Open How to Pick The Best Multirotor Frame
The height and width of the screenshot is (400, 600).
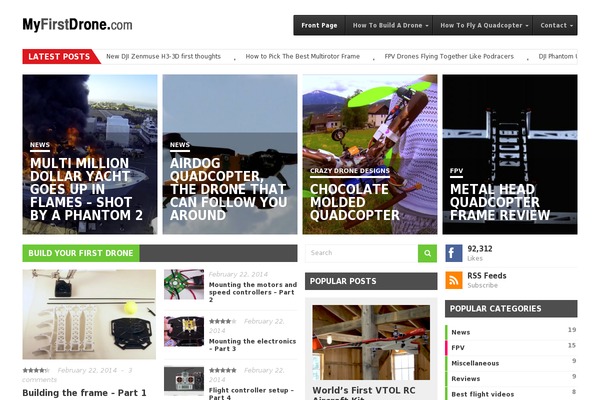point(303,56)
